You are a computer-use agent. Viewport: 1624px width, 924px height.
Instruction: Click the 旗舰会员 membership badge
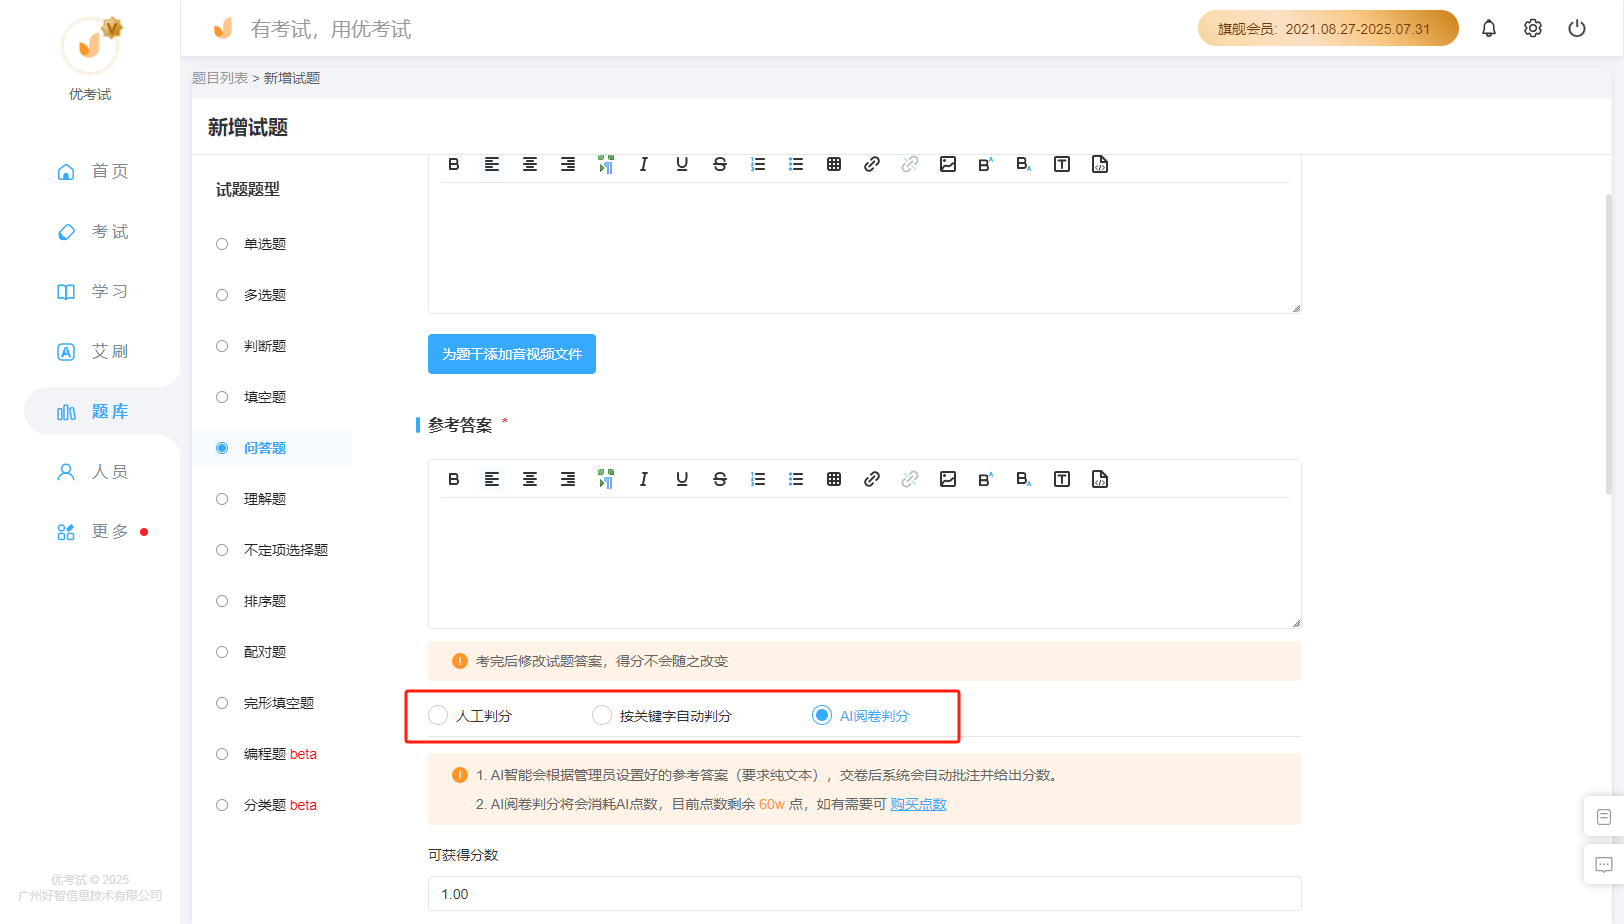[x=1328, y=28]
